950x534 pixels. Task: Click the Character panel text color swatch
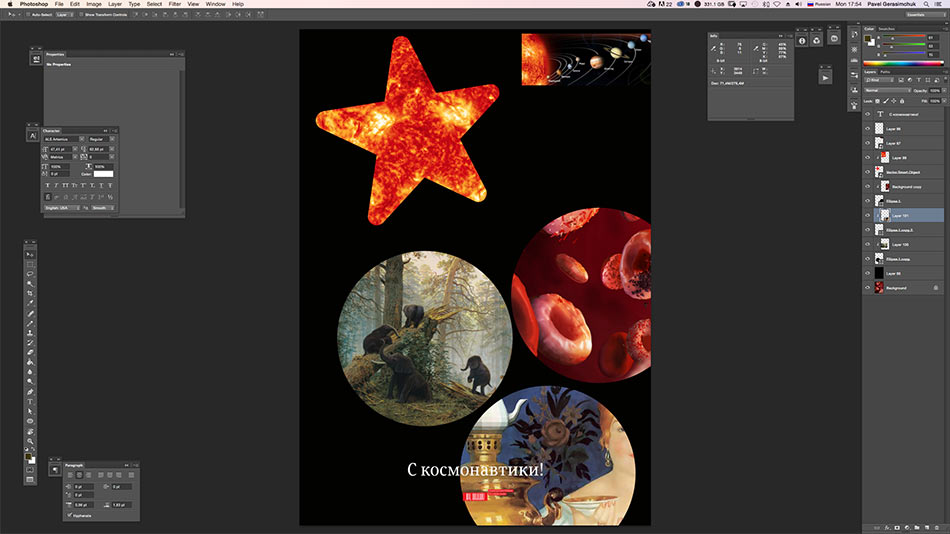(x=104, y=174)
